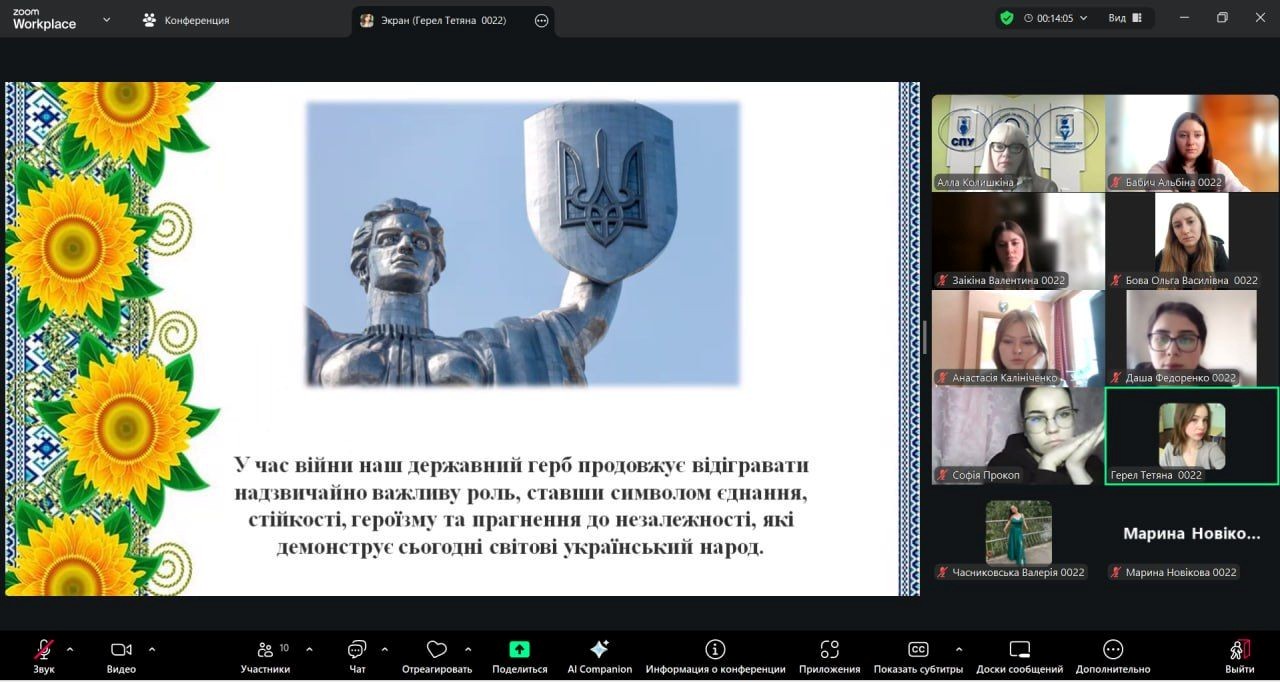
Task: Open Дополнительно more options button
Action: tap(1112, 650)
